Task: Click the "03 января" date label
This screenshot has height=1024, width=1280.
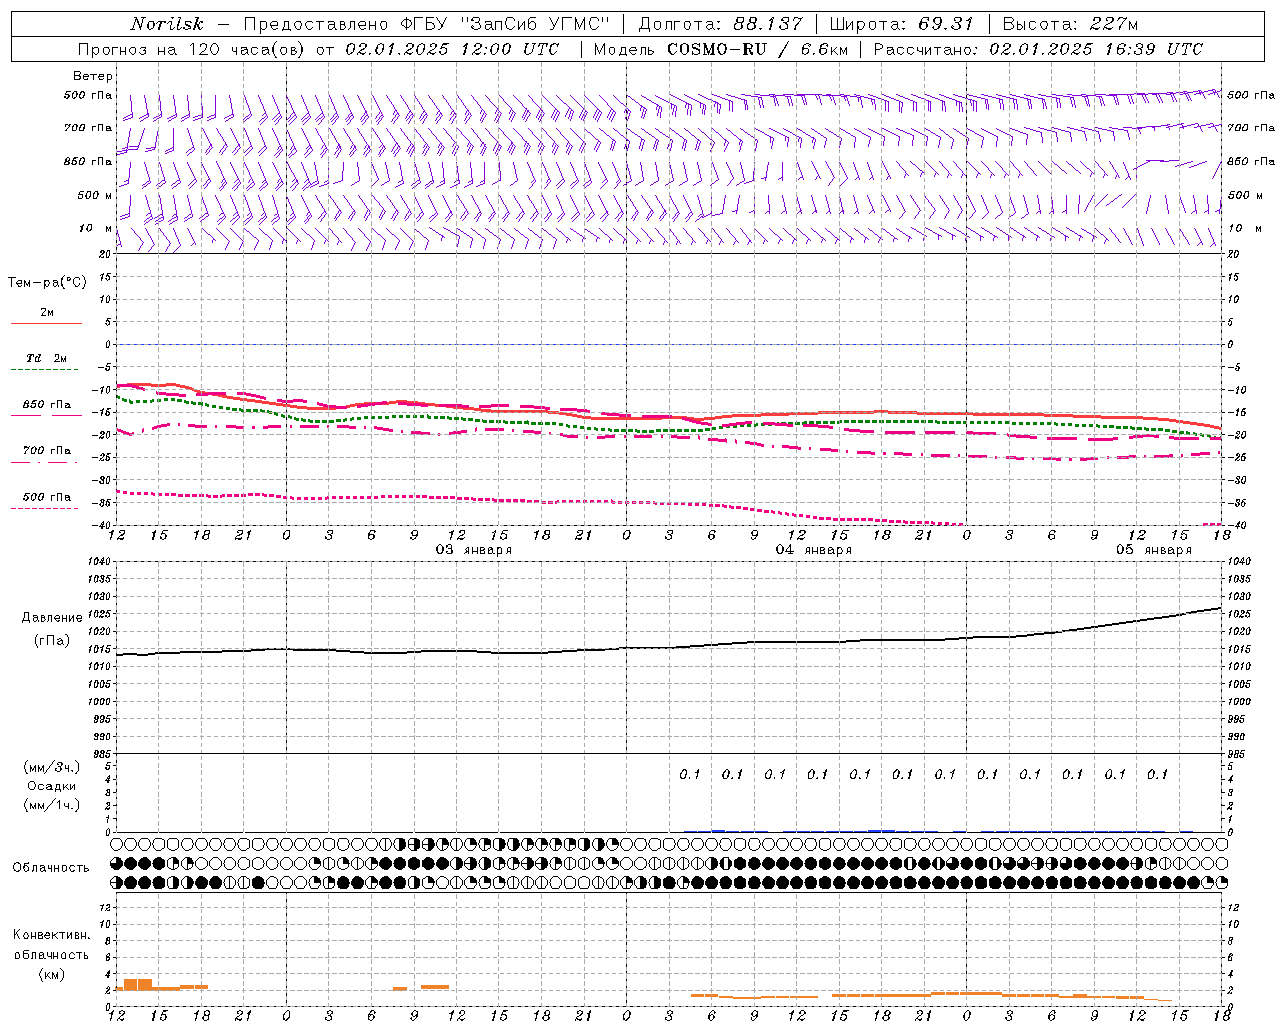Action: pyautogui.click(x=474, y=550)
